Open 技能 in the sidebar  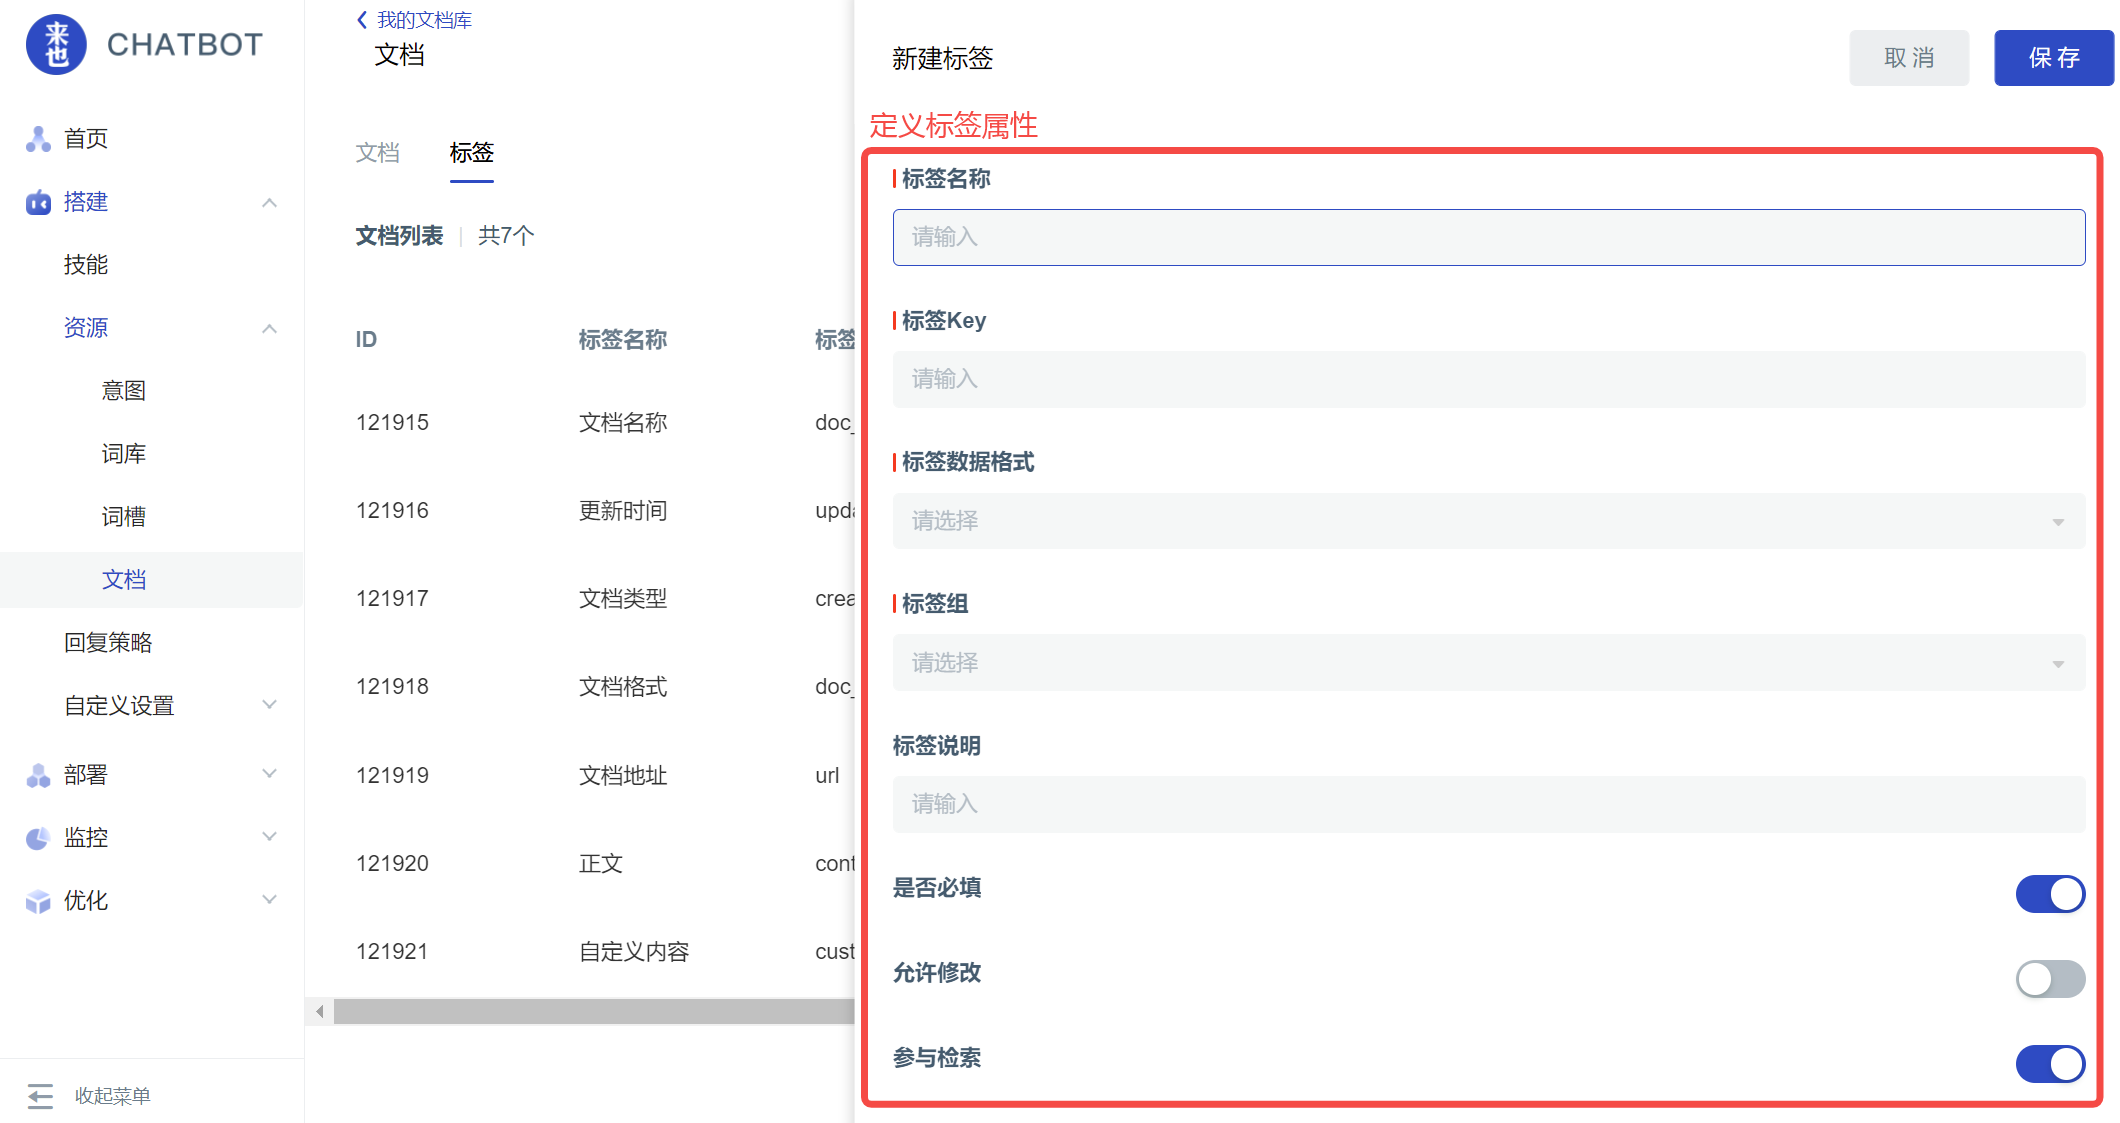pos(86,265)
